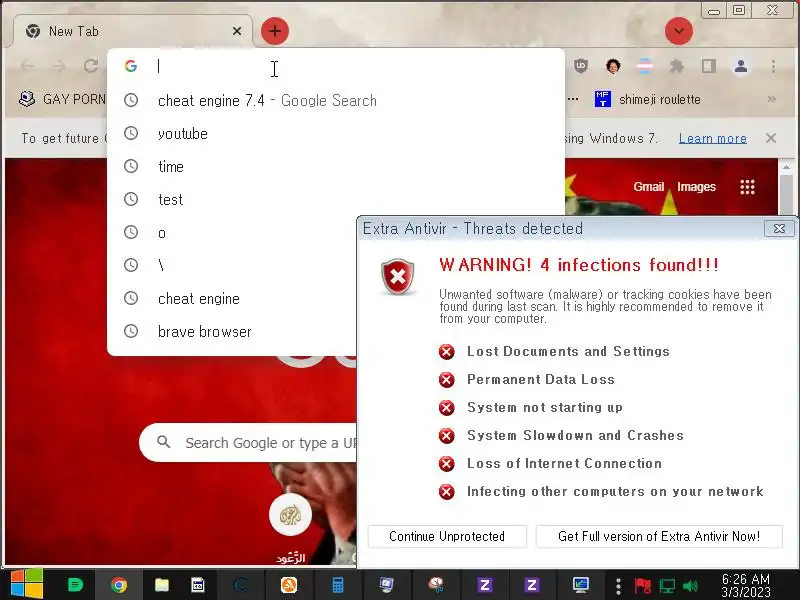Open File Explorer folder in taskbar
This screenshot has height=600, width=800.
point(162,585)
